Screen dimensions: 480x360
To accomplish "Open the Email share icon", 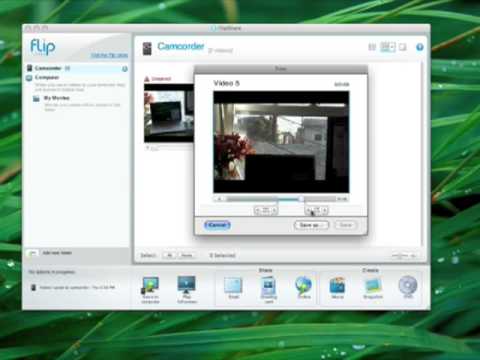I will click(233, 285).
